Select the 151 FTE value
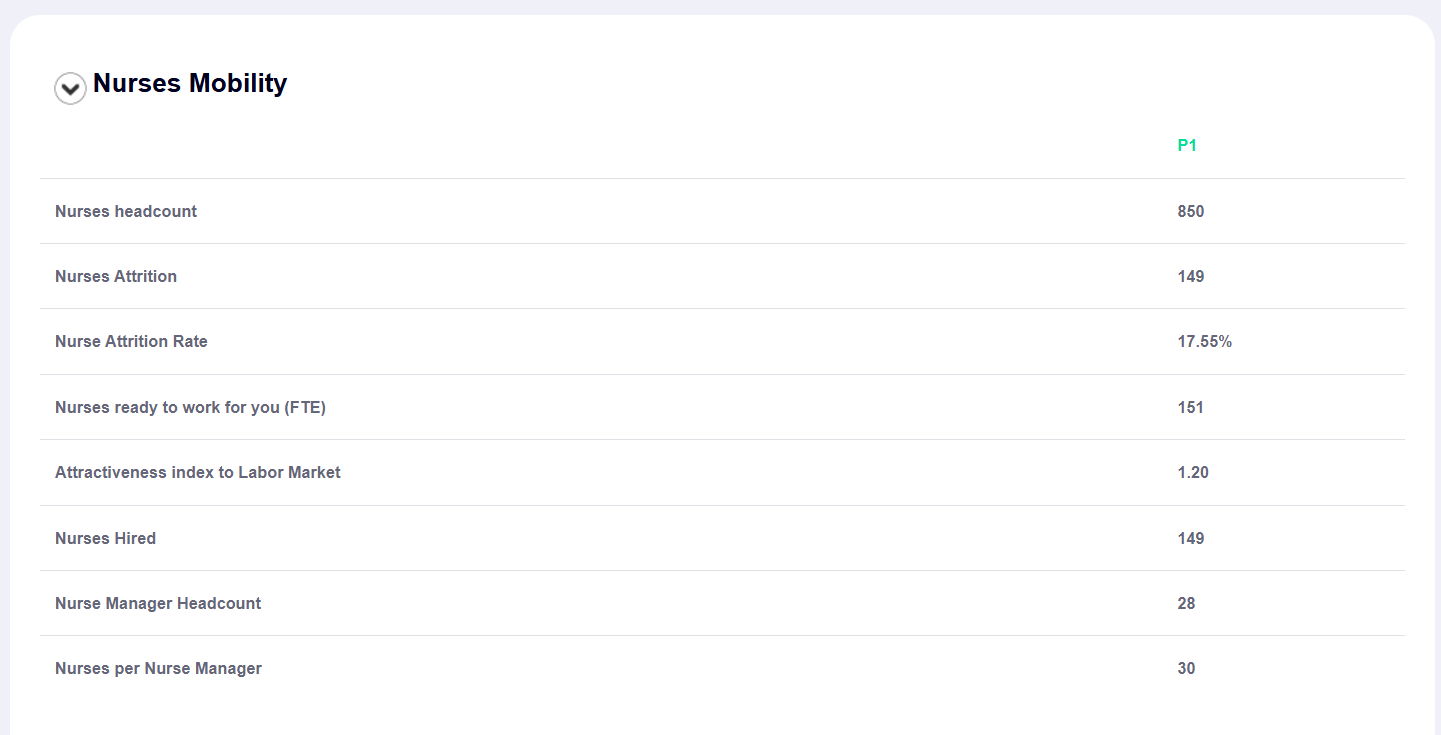Screen dimensions: 1441x735 click(x=1191, y=408)
